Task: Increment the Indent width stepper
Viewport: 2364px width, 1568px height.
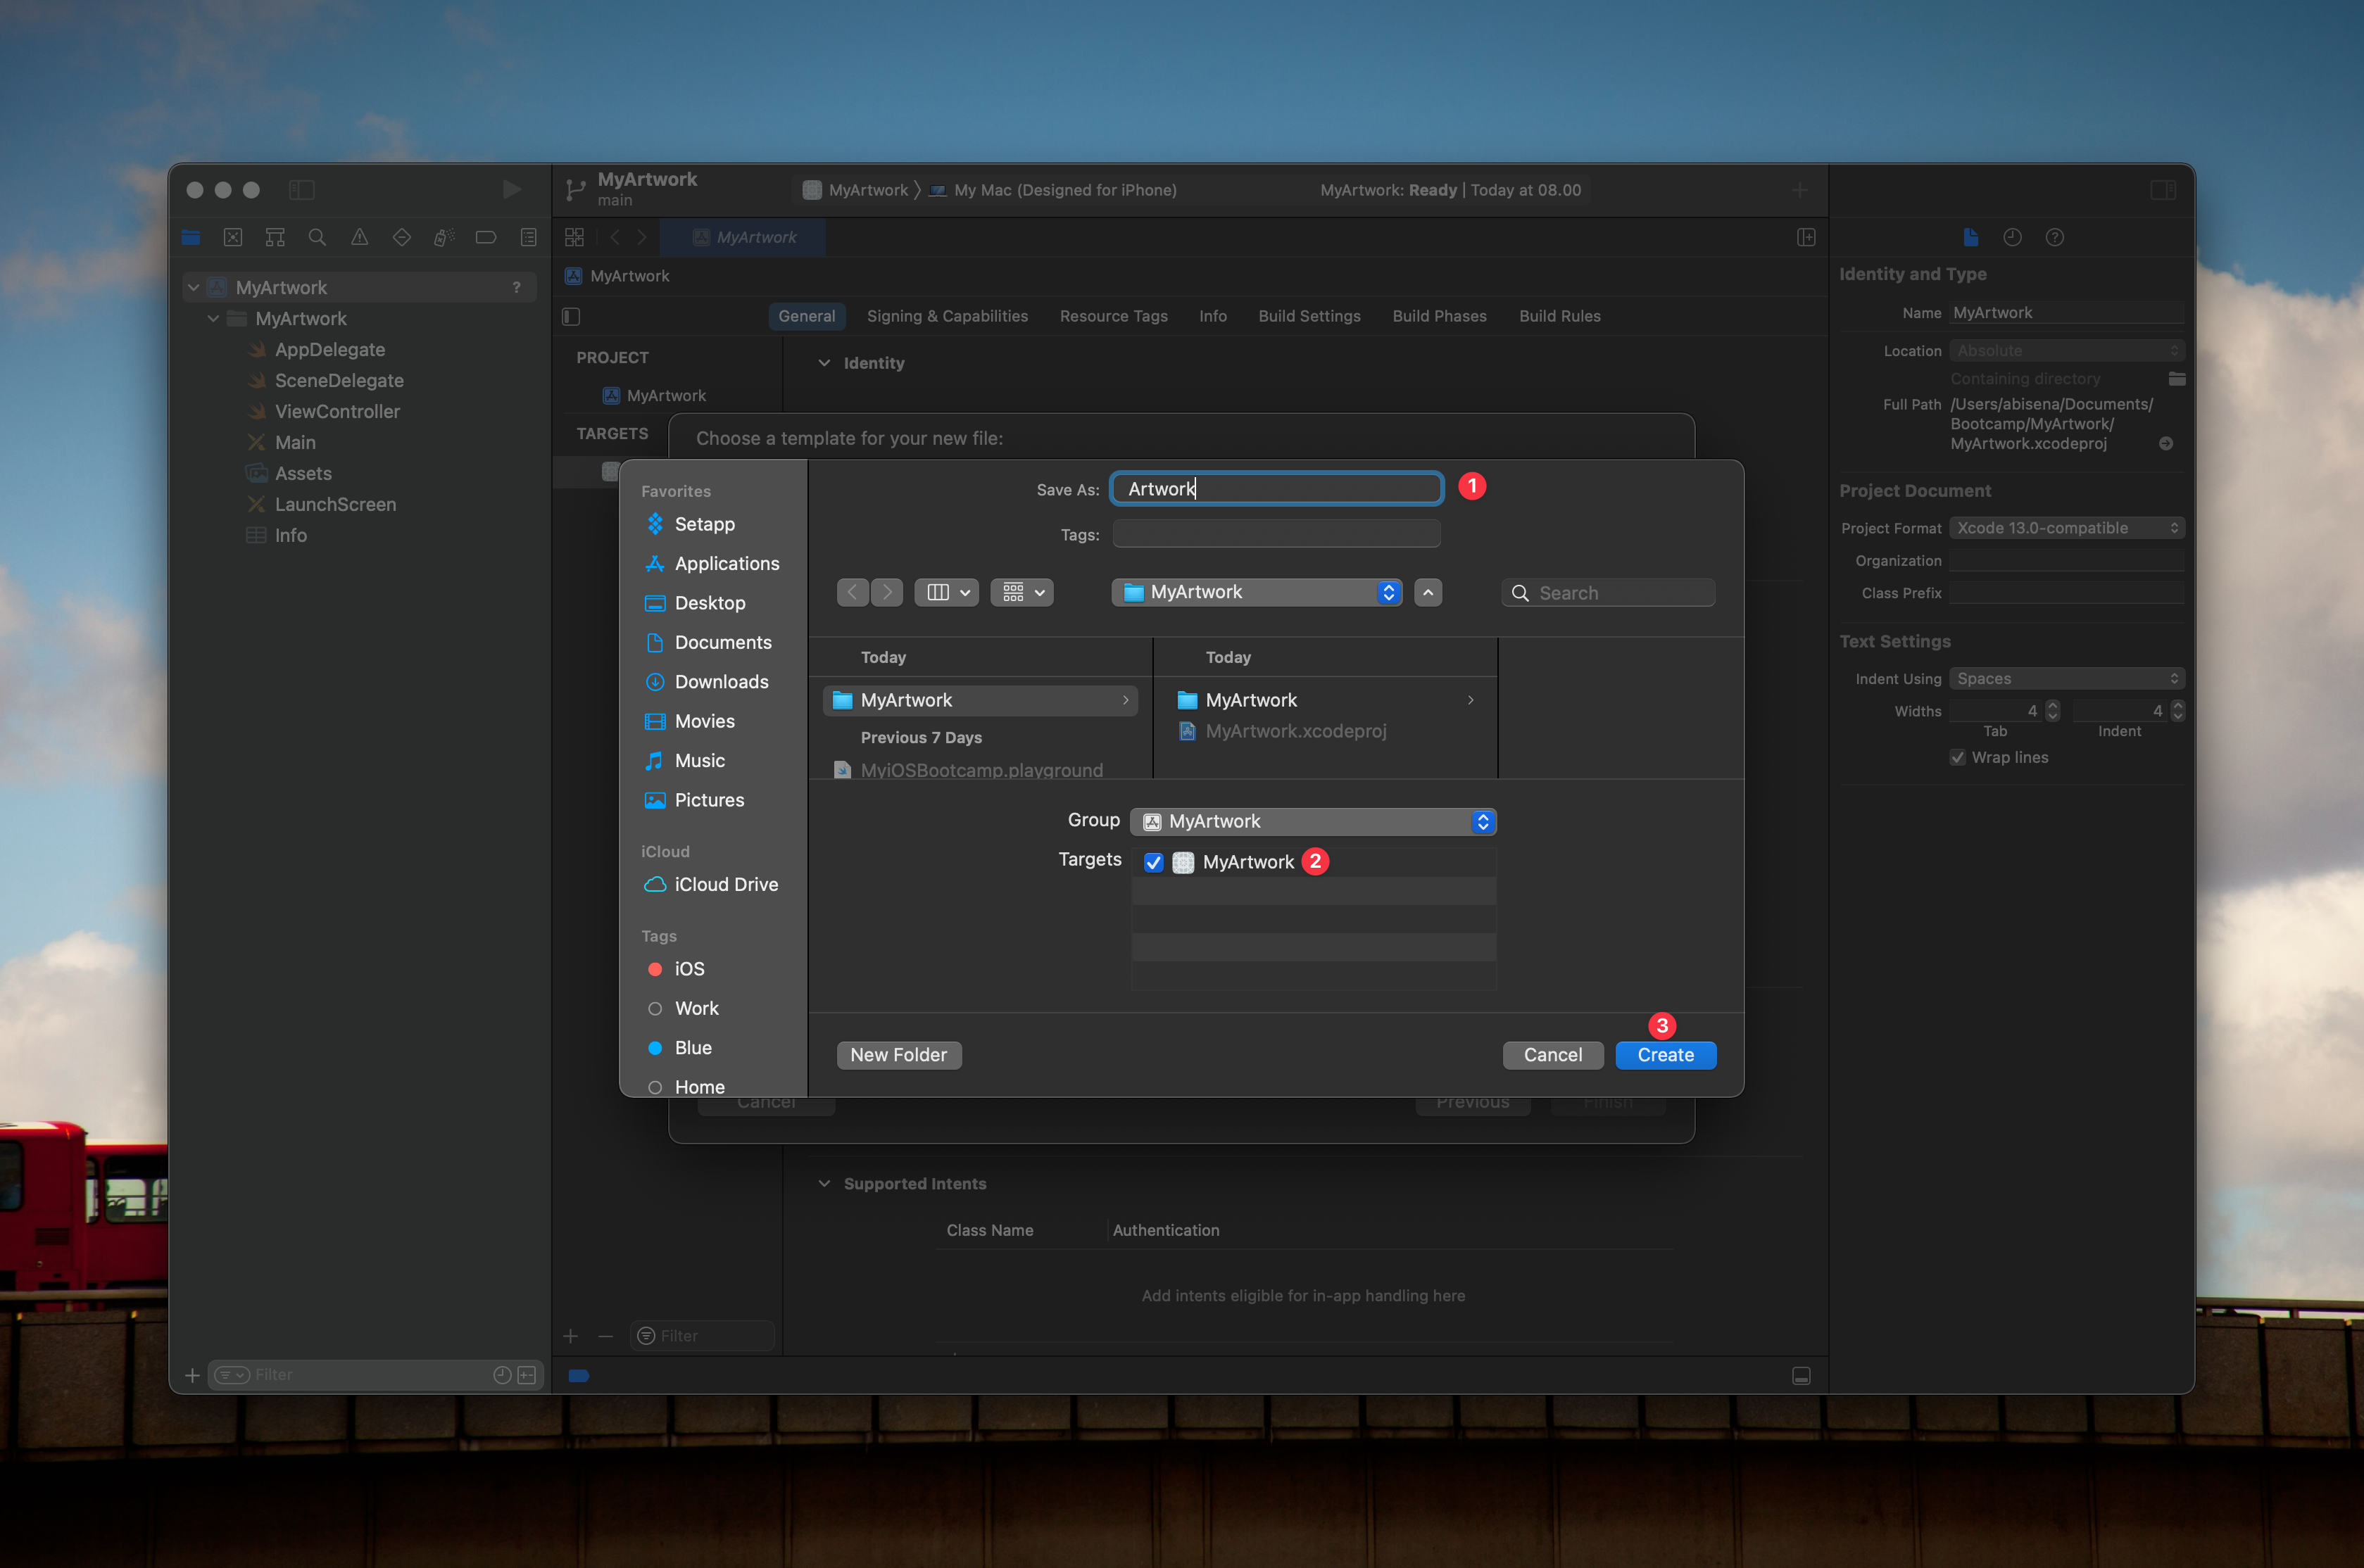Action: pos(2178,705)
